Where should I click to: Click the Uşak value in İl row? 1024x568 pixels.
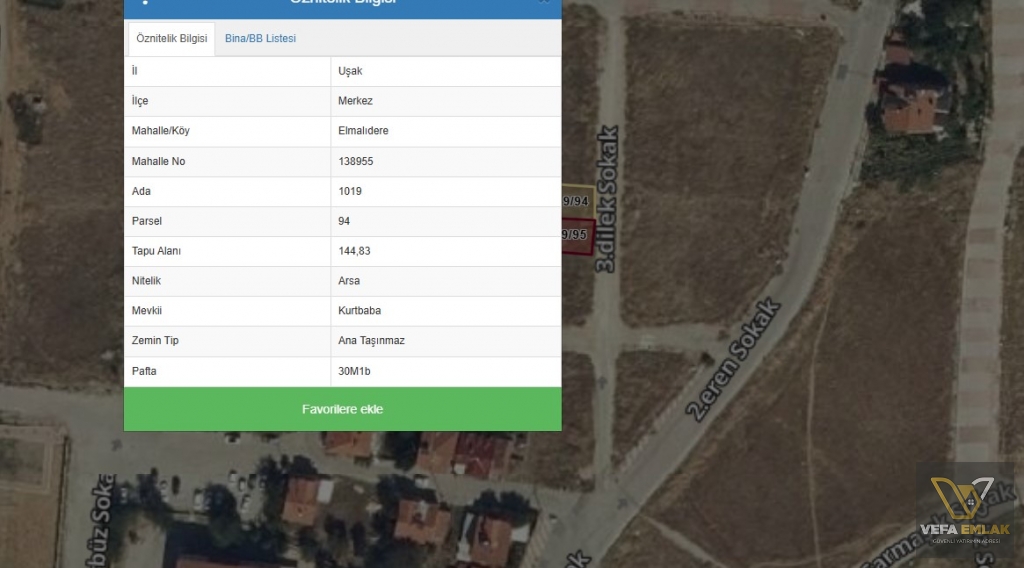pyautogui.click(x=350, y=71)
